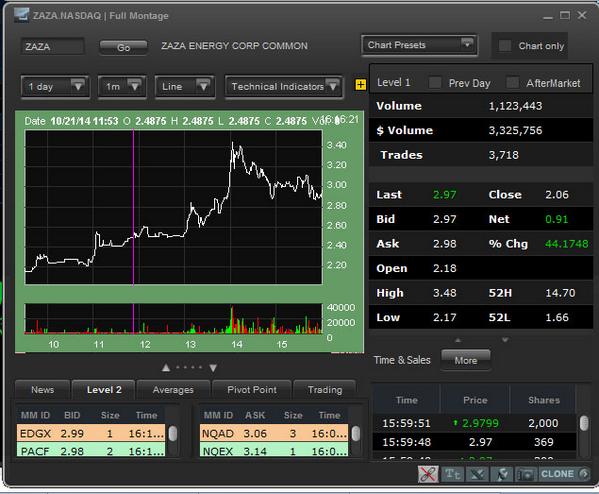
Task: Select the NQAD 3.06 ask row
Action: [274, 433]
